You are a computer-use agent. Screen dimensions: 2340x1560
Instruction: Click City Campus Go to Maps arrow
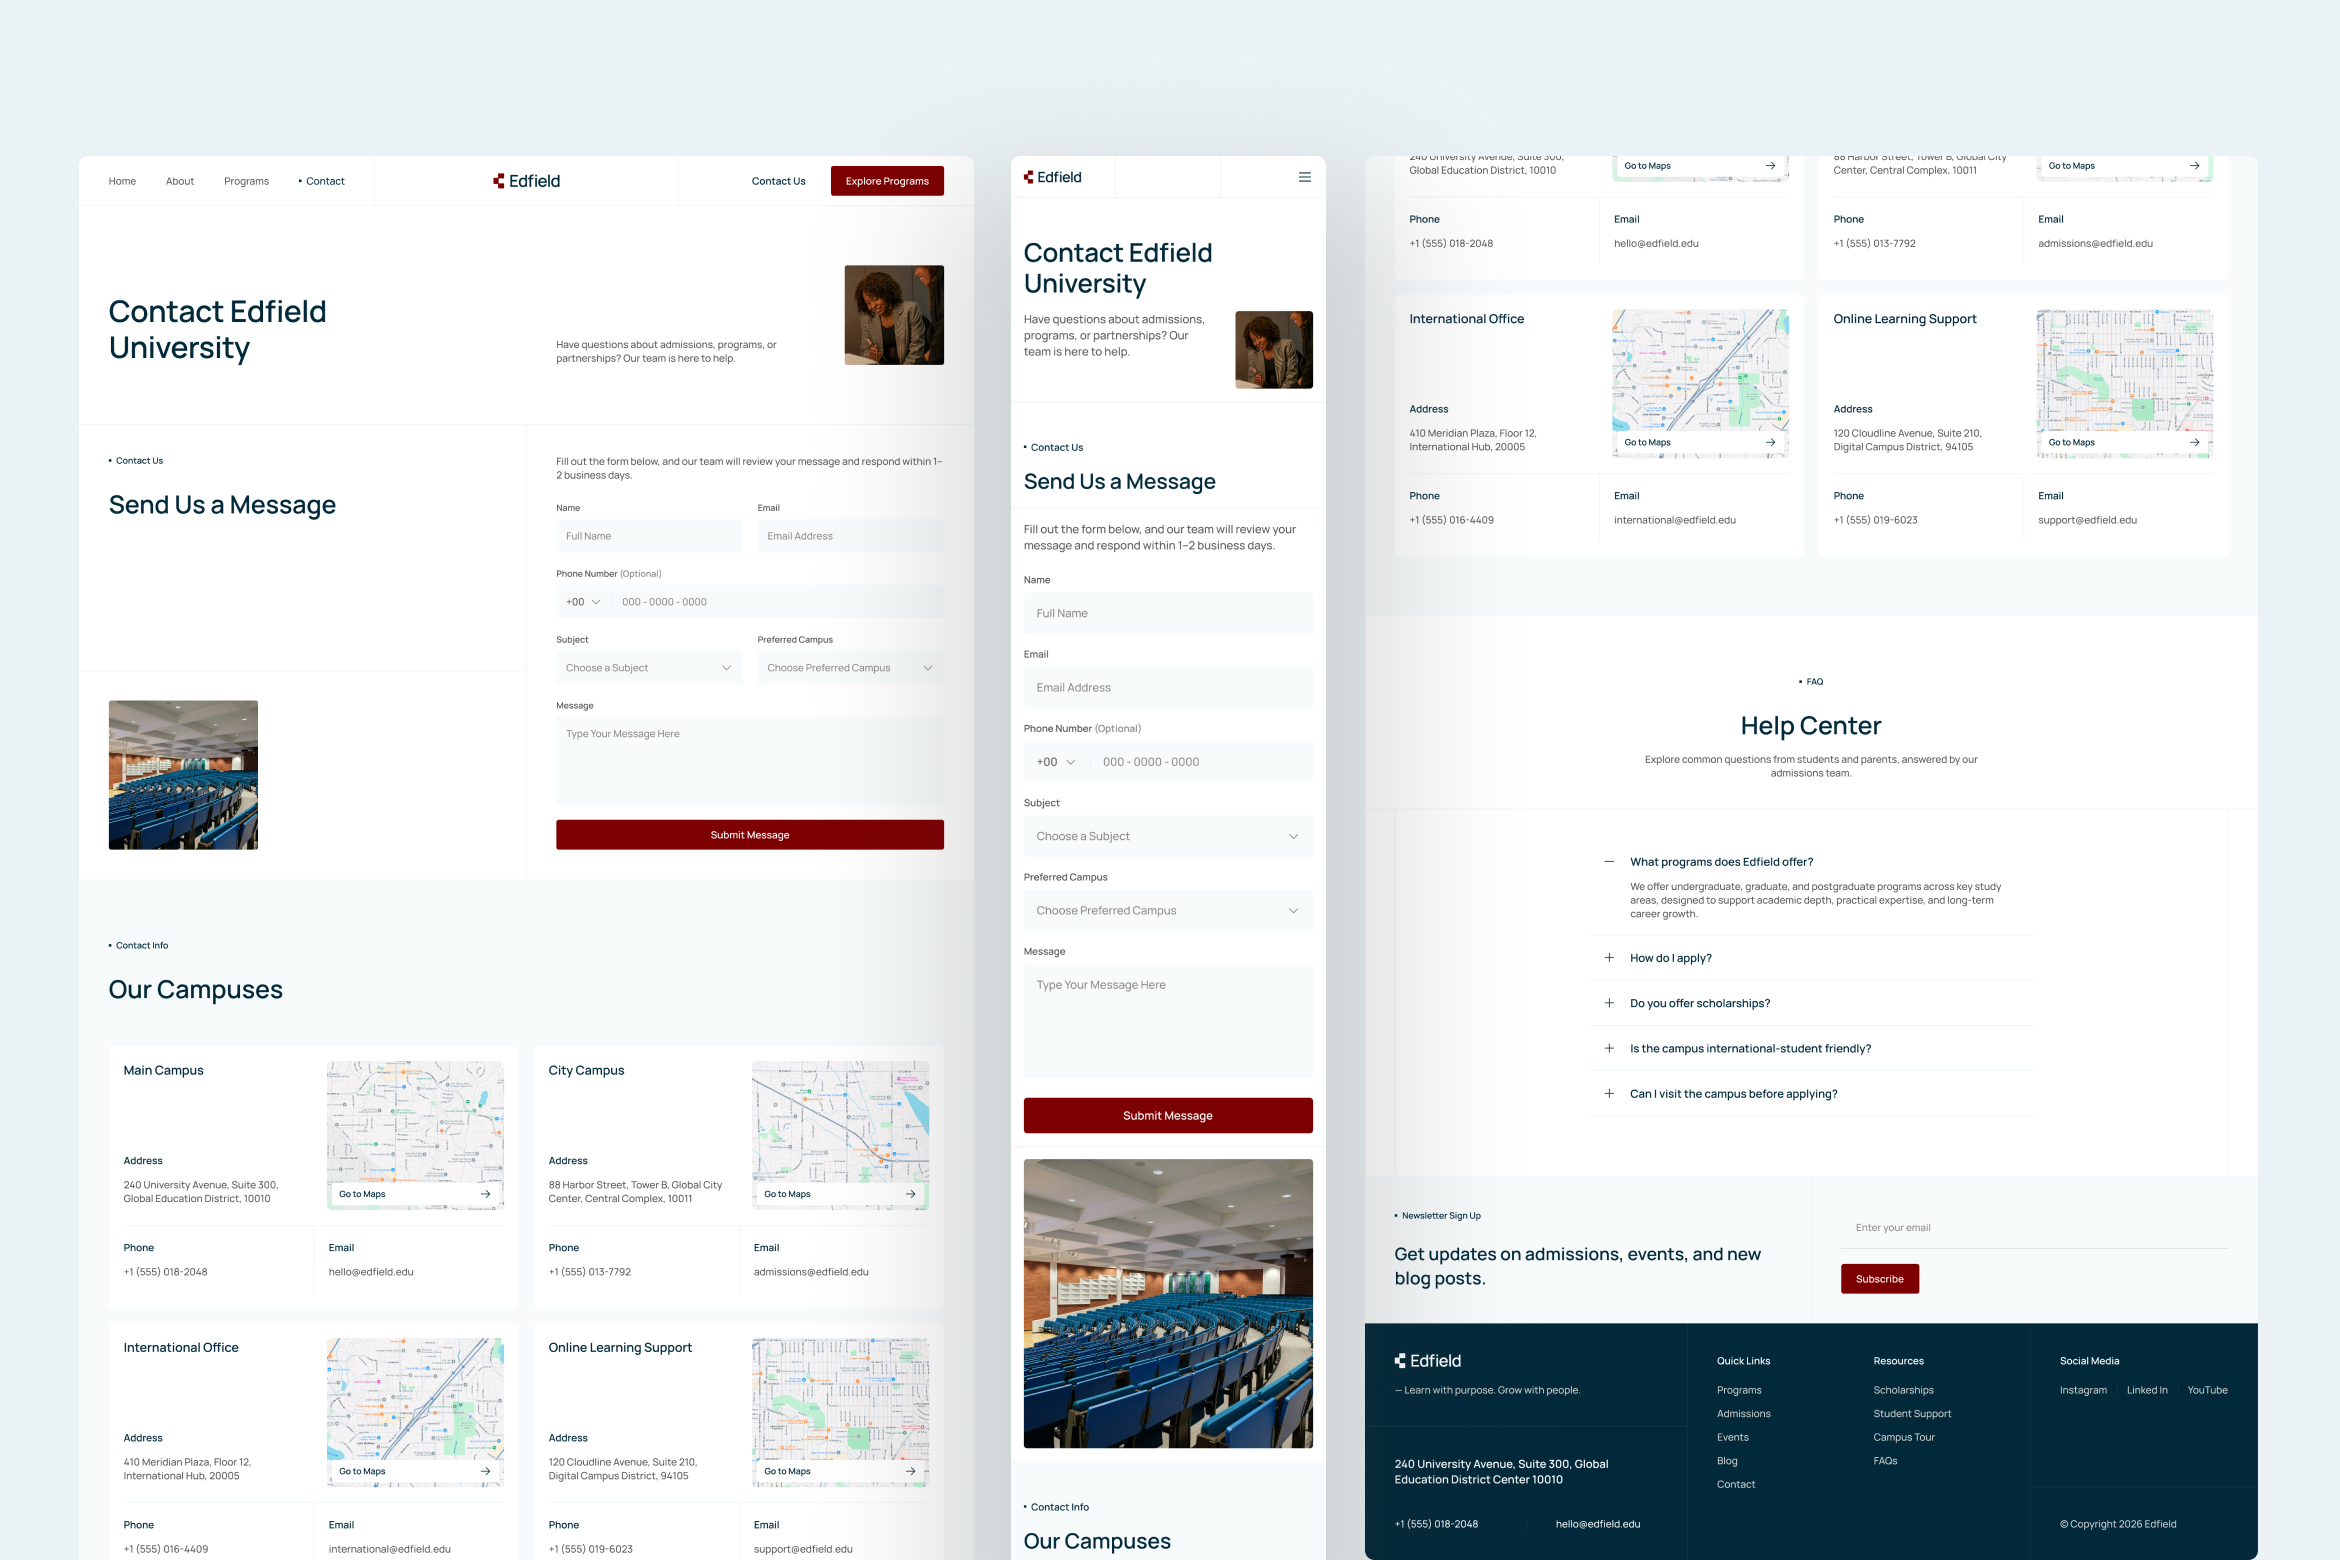[910, 1194]
